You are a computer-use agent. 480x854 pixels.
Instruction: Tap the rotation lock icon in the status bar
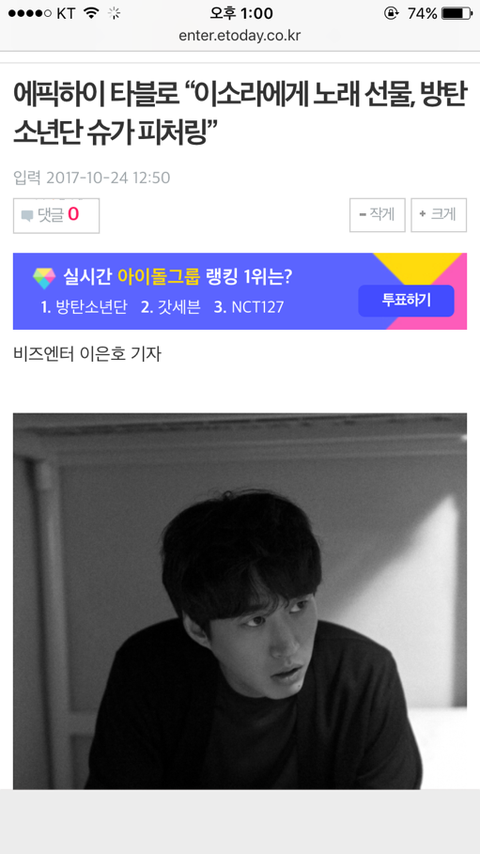pos(391,13)
